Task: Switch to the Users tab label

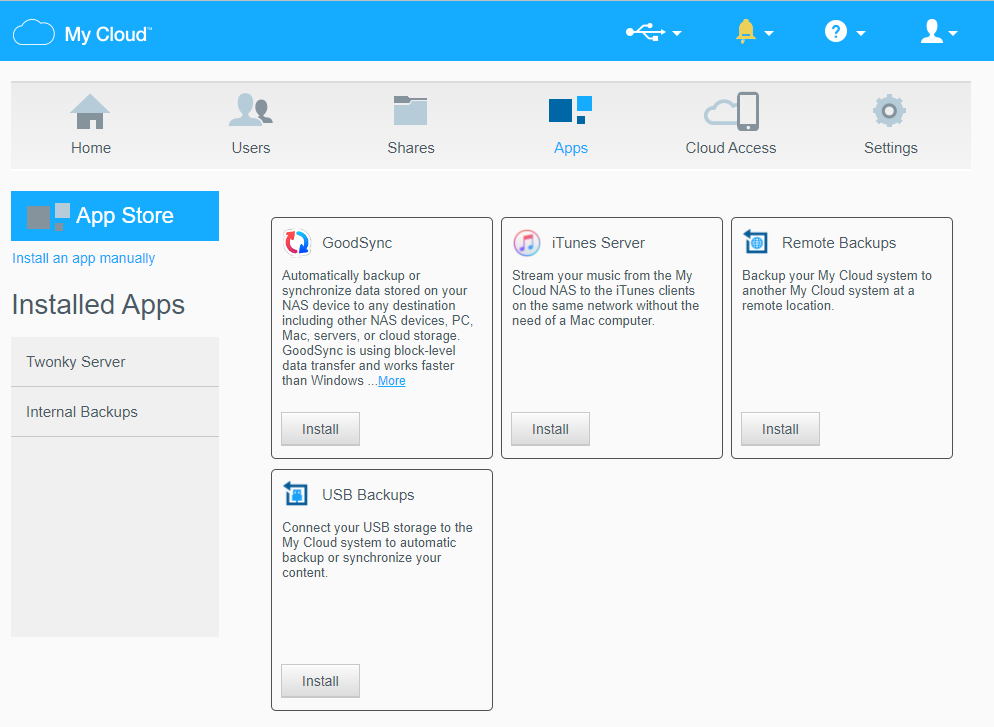Action: pyautogui.click(x=250, y=148)
